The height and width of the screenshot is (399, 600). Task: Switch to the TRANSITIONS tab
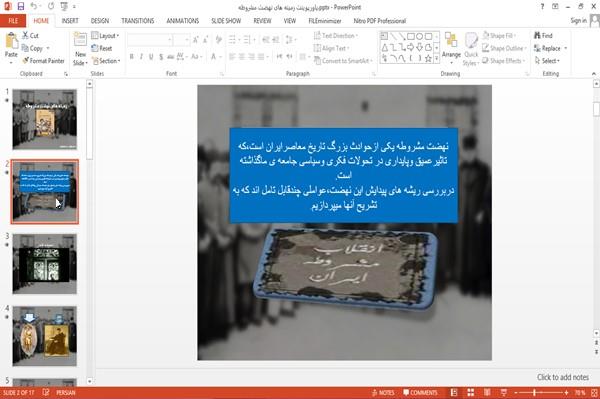pos(138,21)
